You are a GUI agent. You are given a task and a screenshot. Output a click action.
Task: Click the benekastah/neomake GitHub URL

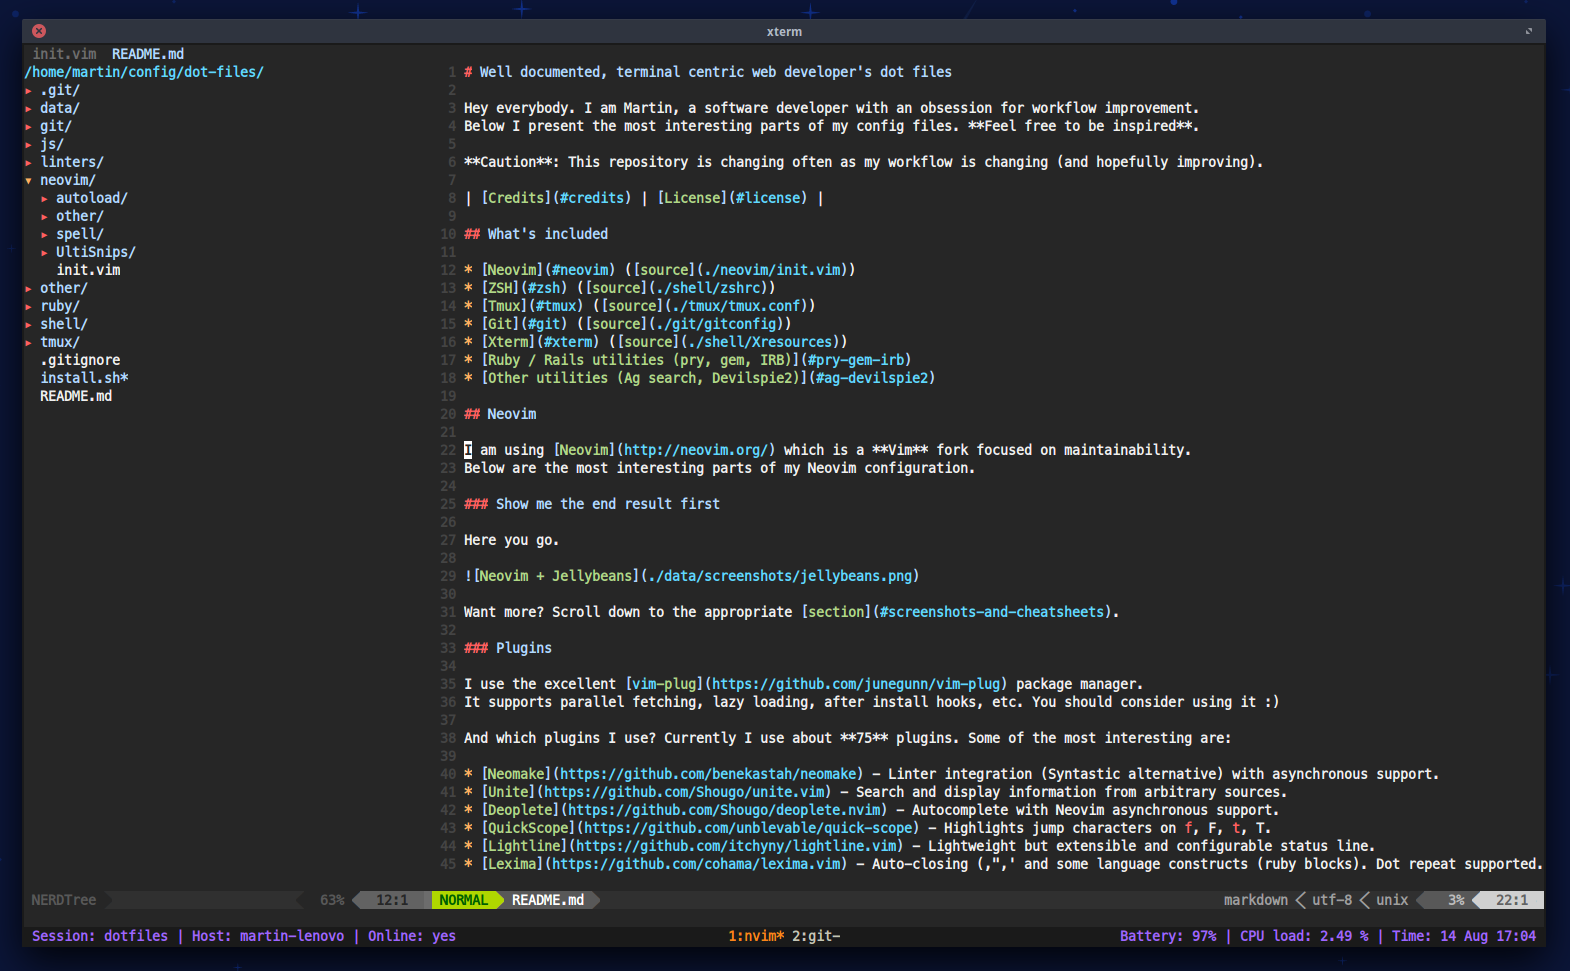pos(708,774)
